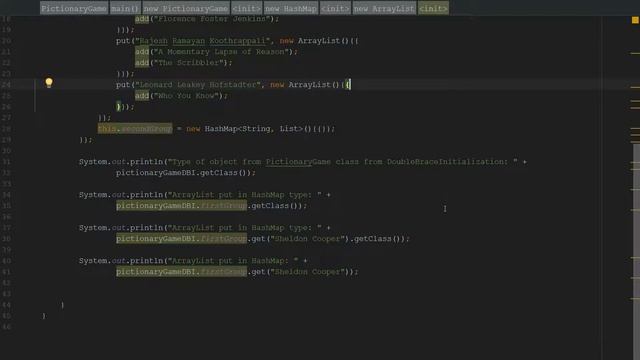
Task: Click "ArrayList put in HashMap: " string
Action: (233, 261)
